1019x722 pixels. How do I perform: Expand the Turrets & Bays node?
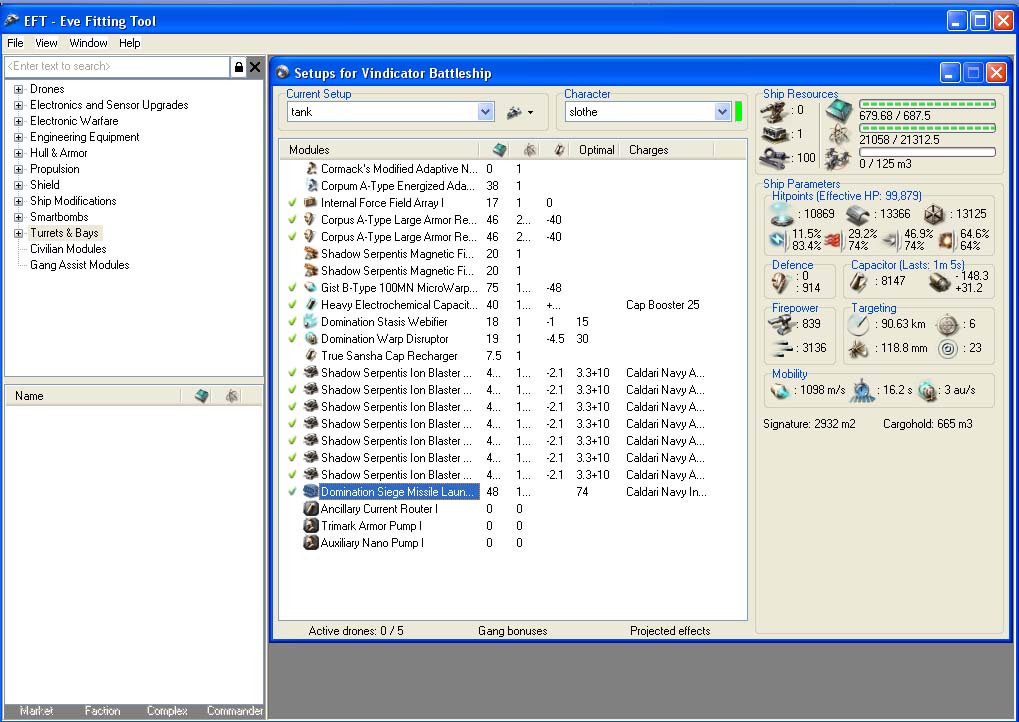pyautogui.click(x=18, y=233)
